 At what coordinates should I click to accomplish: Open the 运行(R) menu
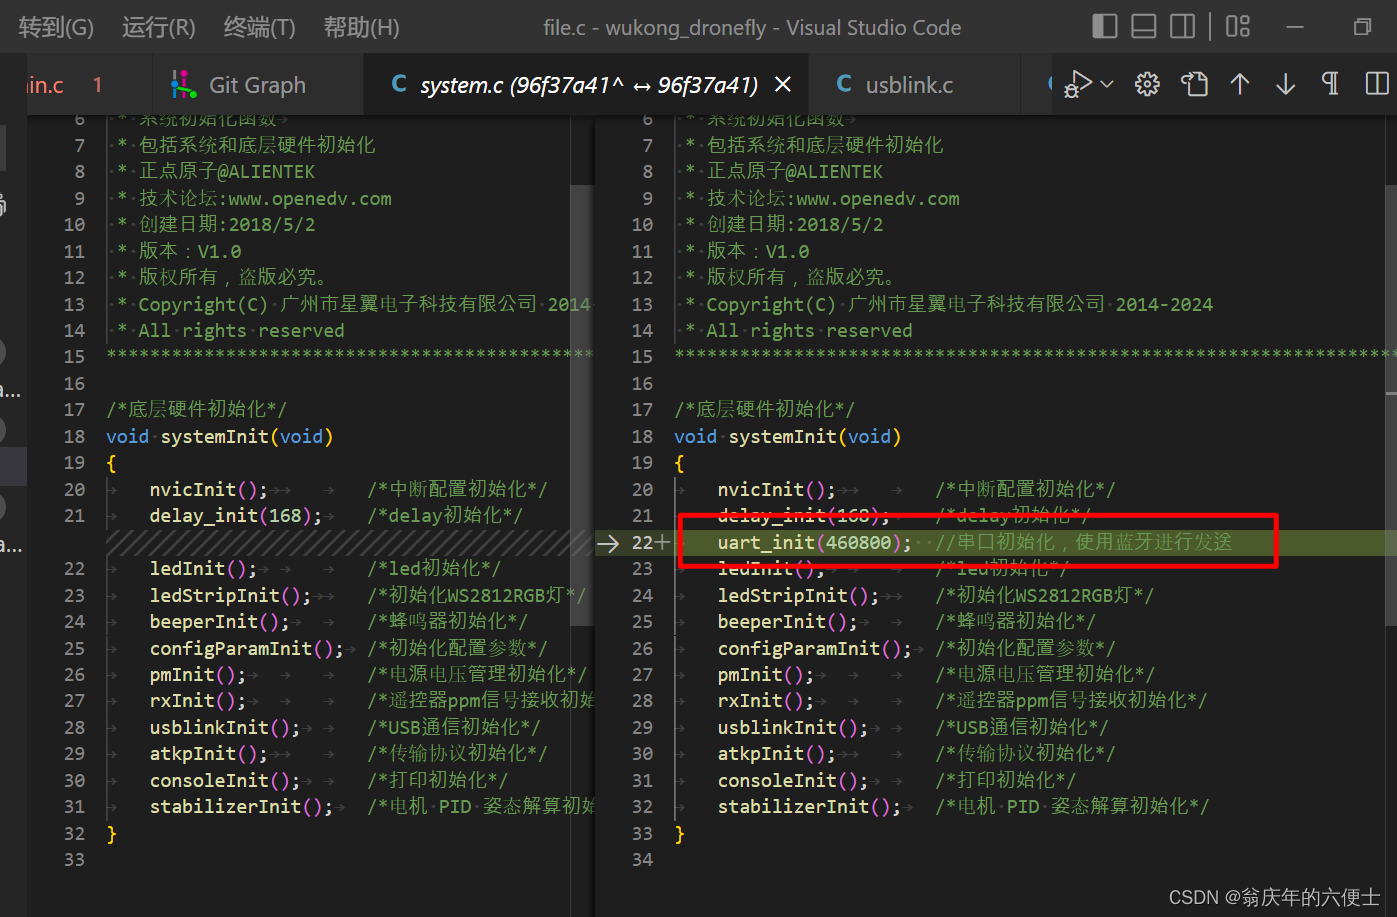click(158, 27)
